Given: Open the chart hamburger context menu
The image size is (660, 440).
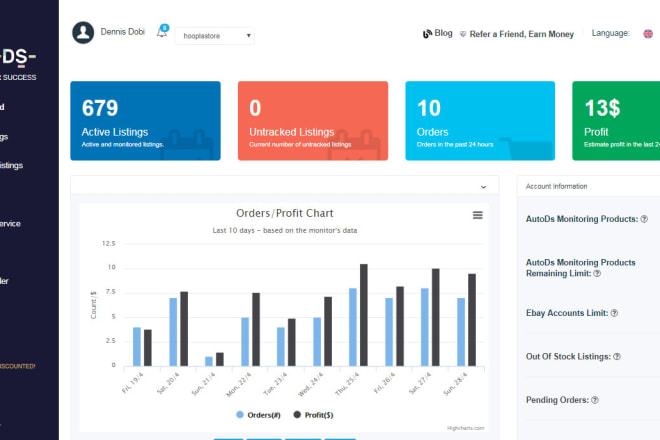Looking at the screenshot, I should click(x=477, y=215).
